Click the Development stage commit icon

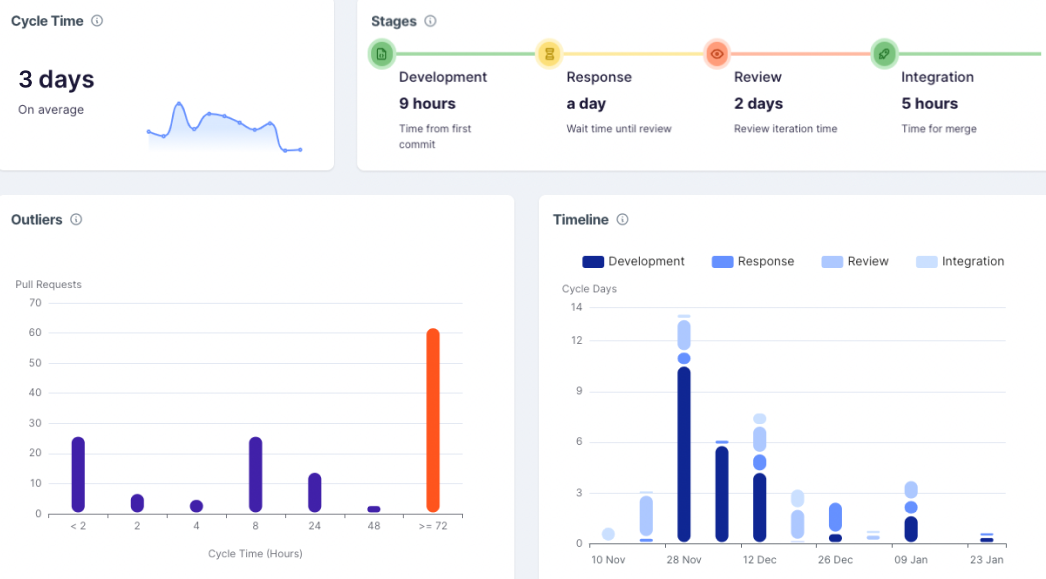[381, 54]
